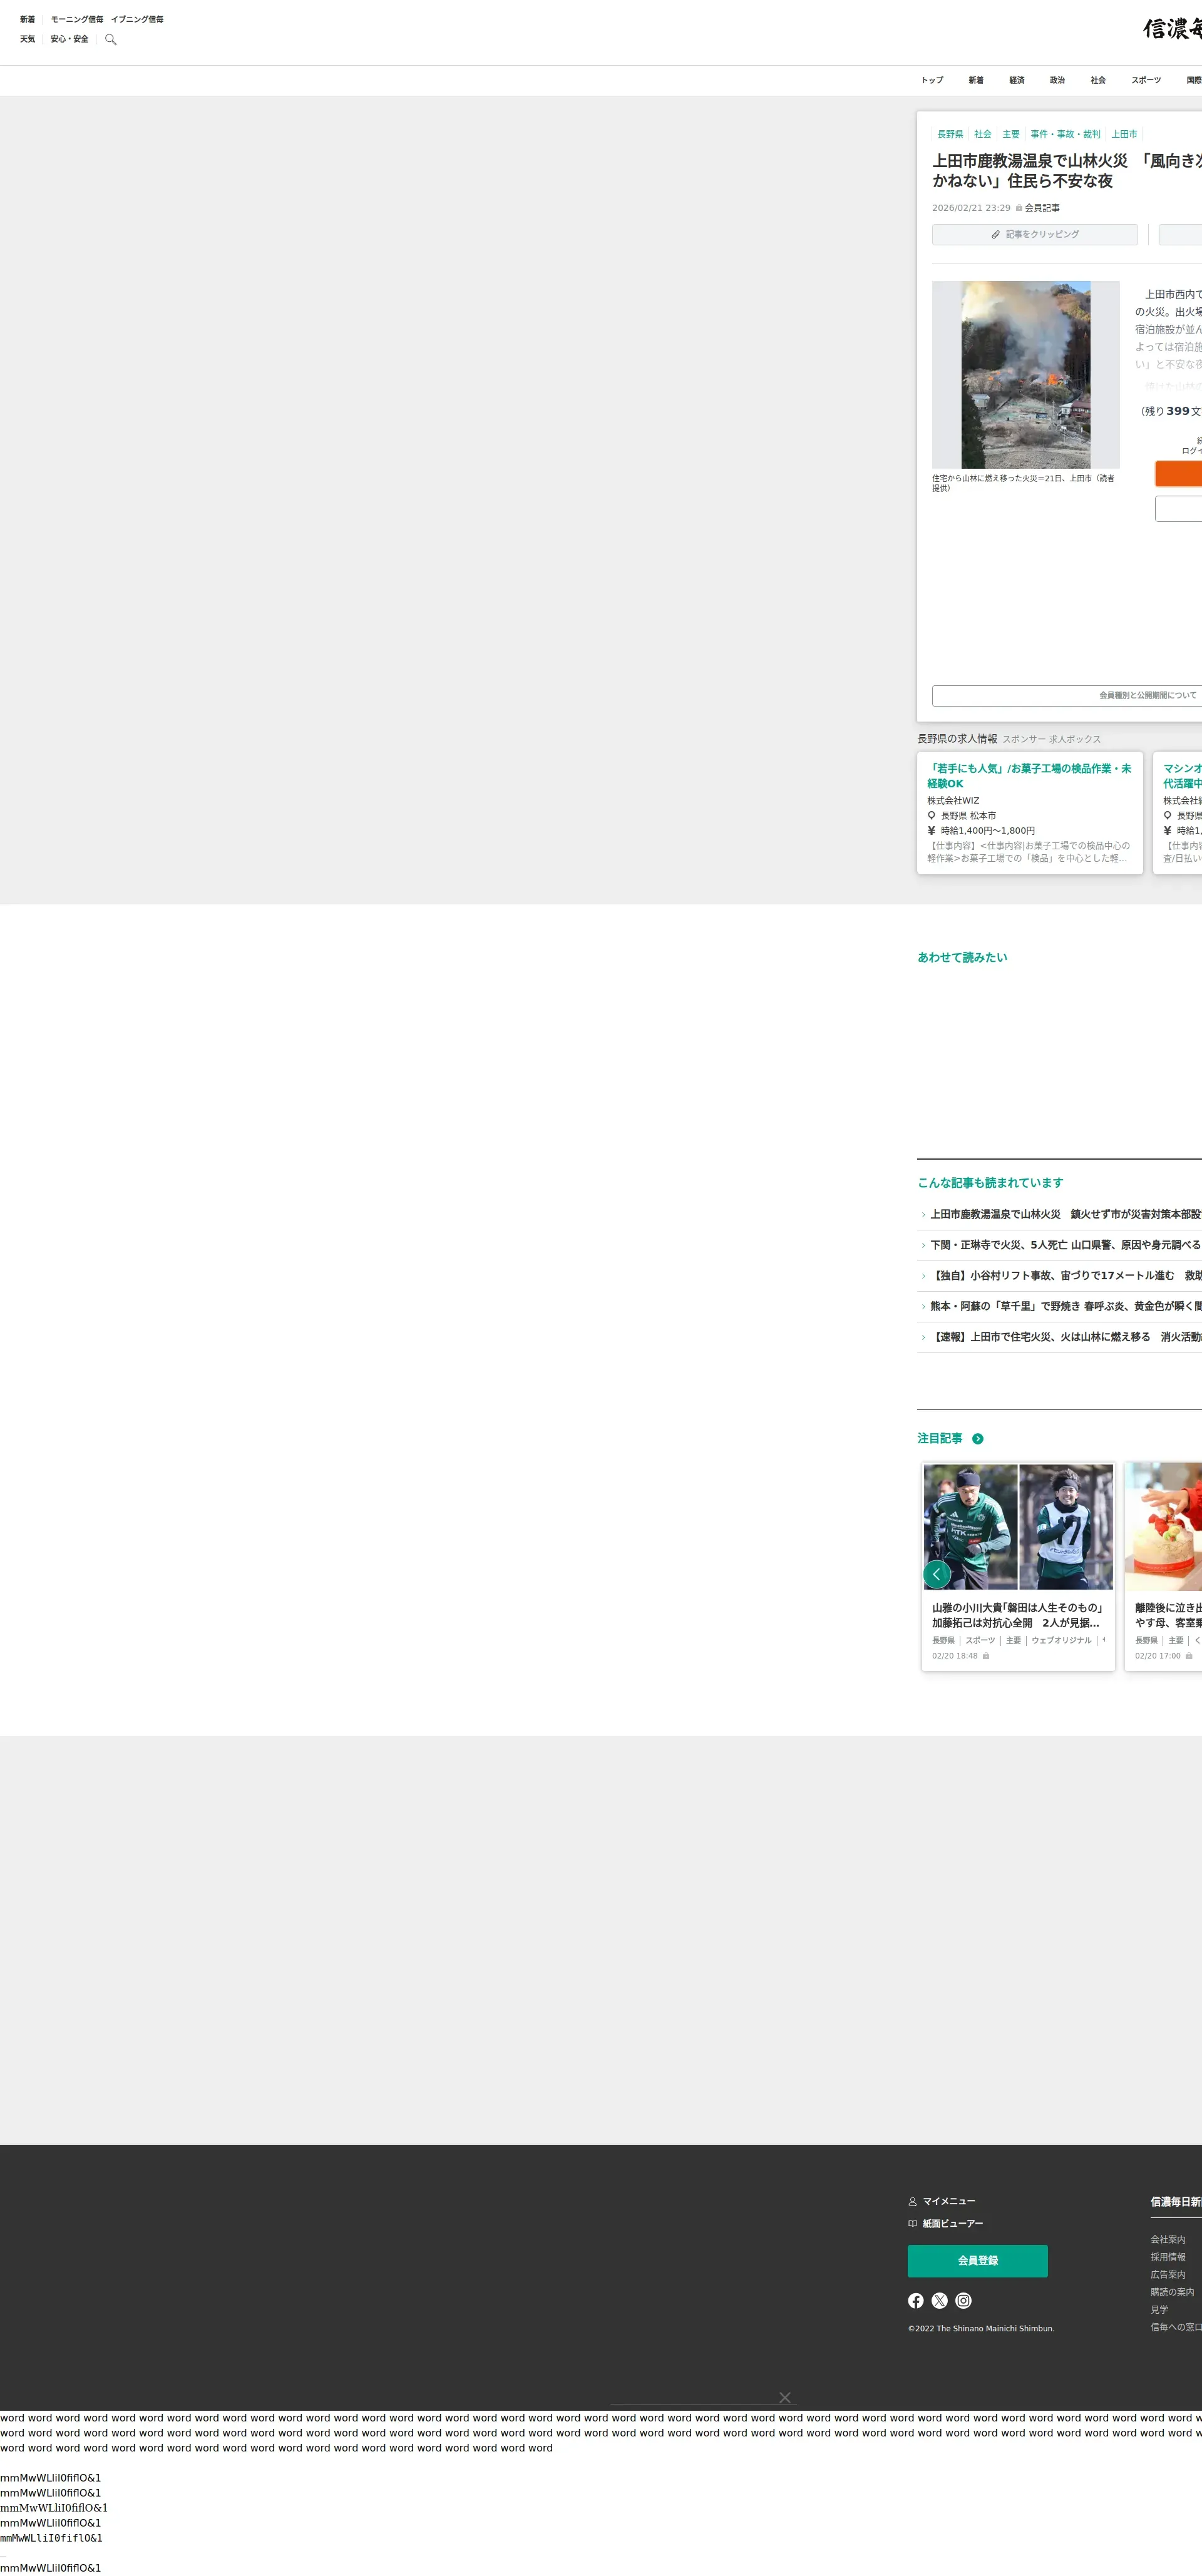Click the マイメニュー user icon
1202x2576 pixels.
912,2201
